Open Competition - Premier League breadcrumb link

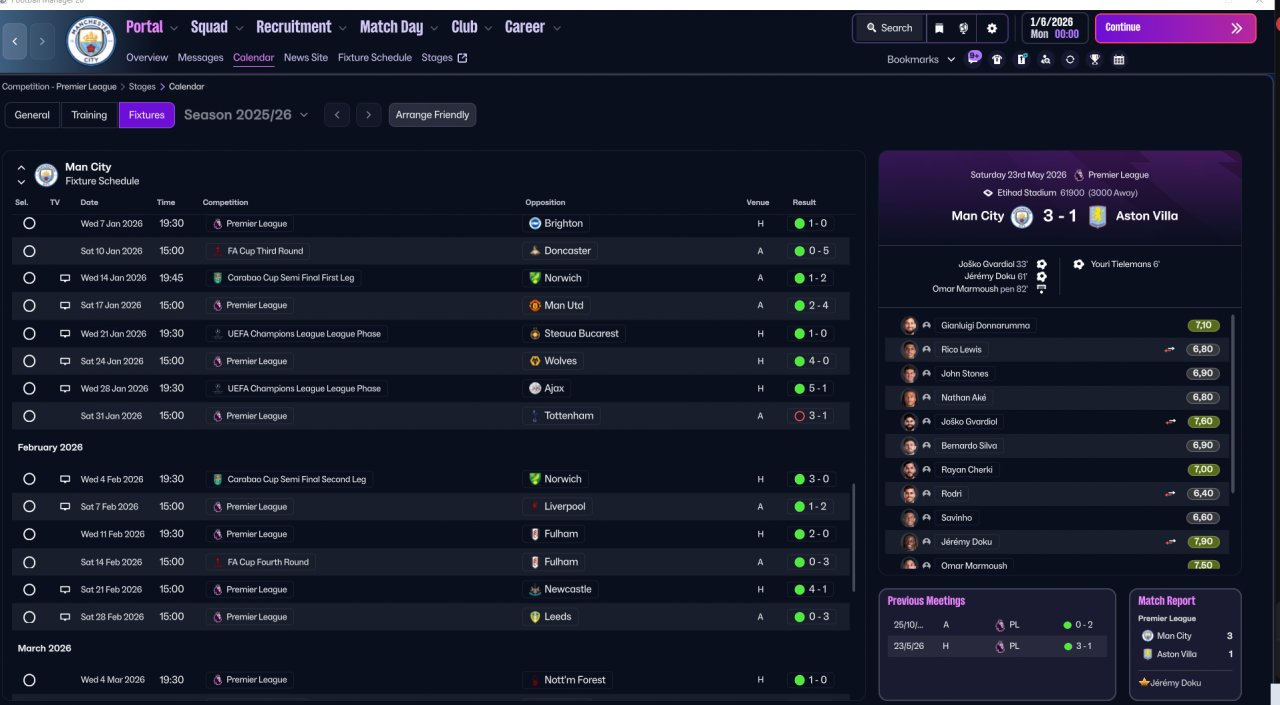(x=59, y=87)
